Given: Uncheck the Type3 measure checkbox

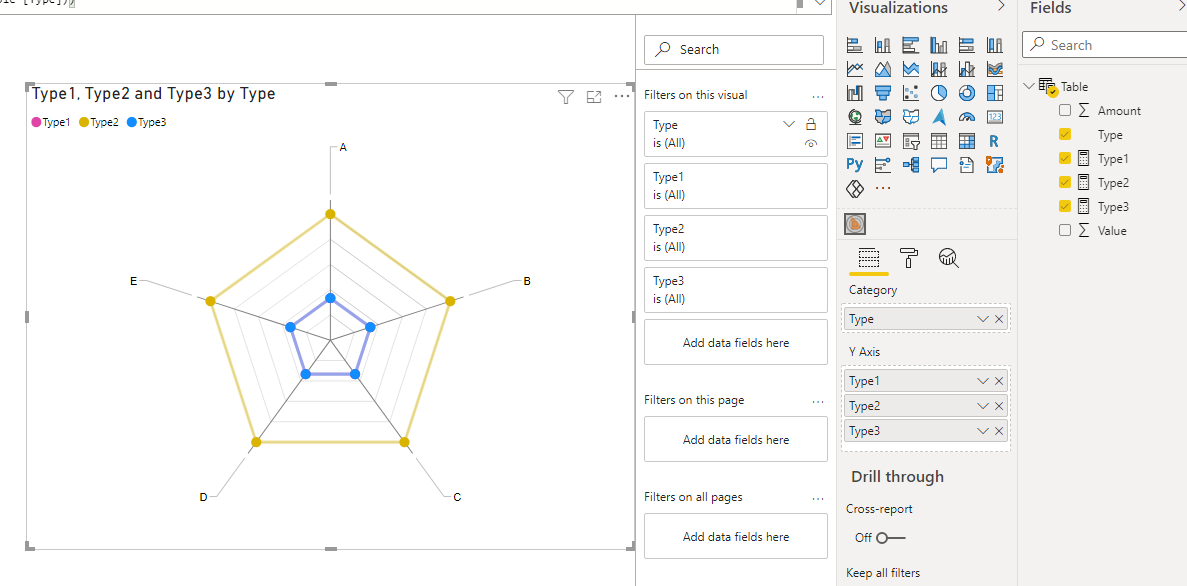Looking at the screenshot, I should click(x=1065, y=206).
